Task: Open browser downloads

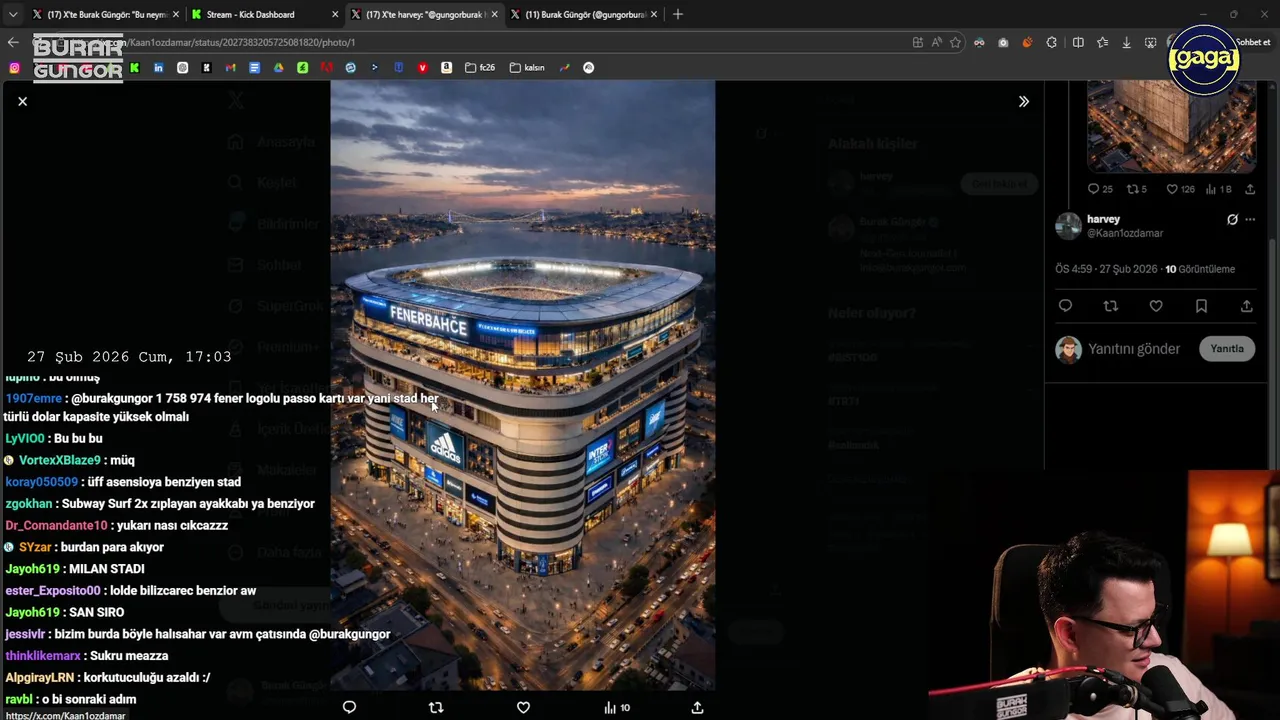Action: pyautogui.click(x=1126, y=42)
